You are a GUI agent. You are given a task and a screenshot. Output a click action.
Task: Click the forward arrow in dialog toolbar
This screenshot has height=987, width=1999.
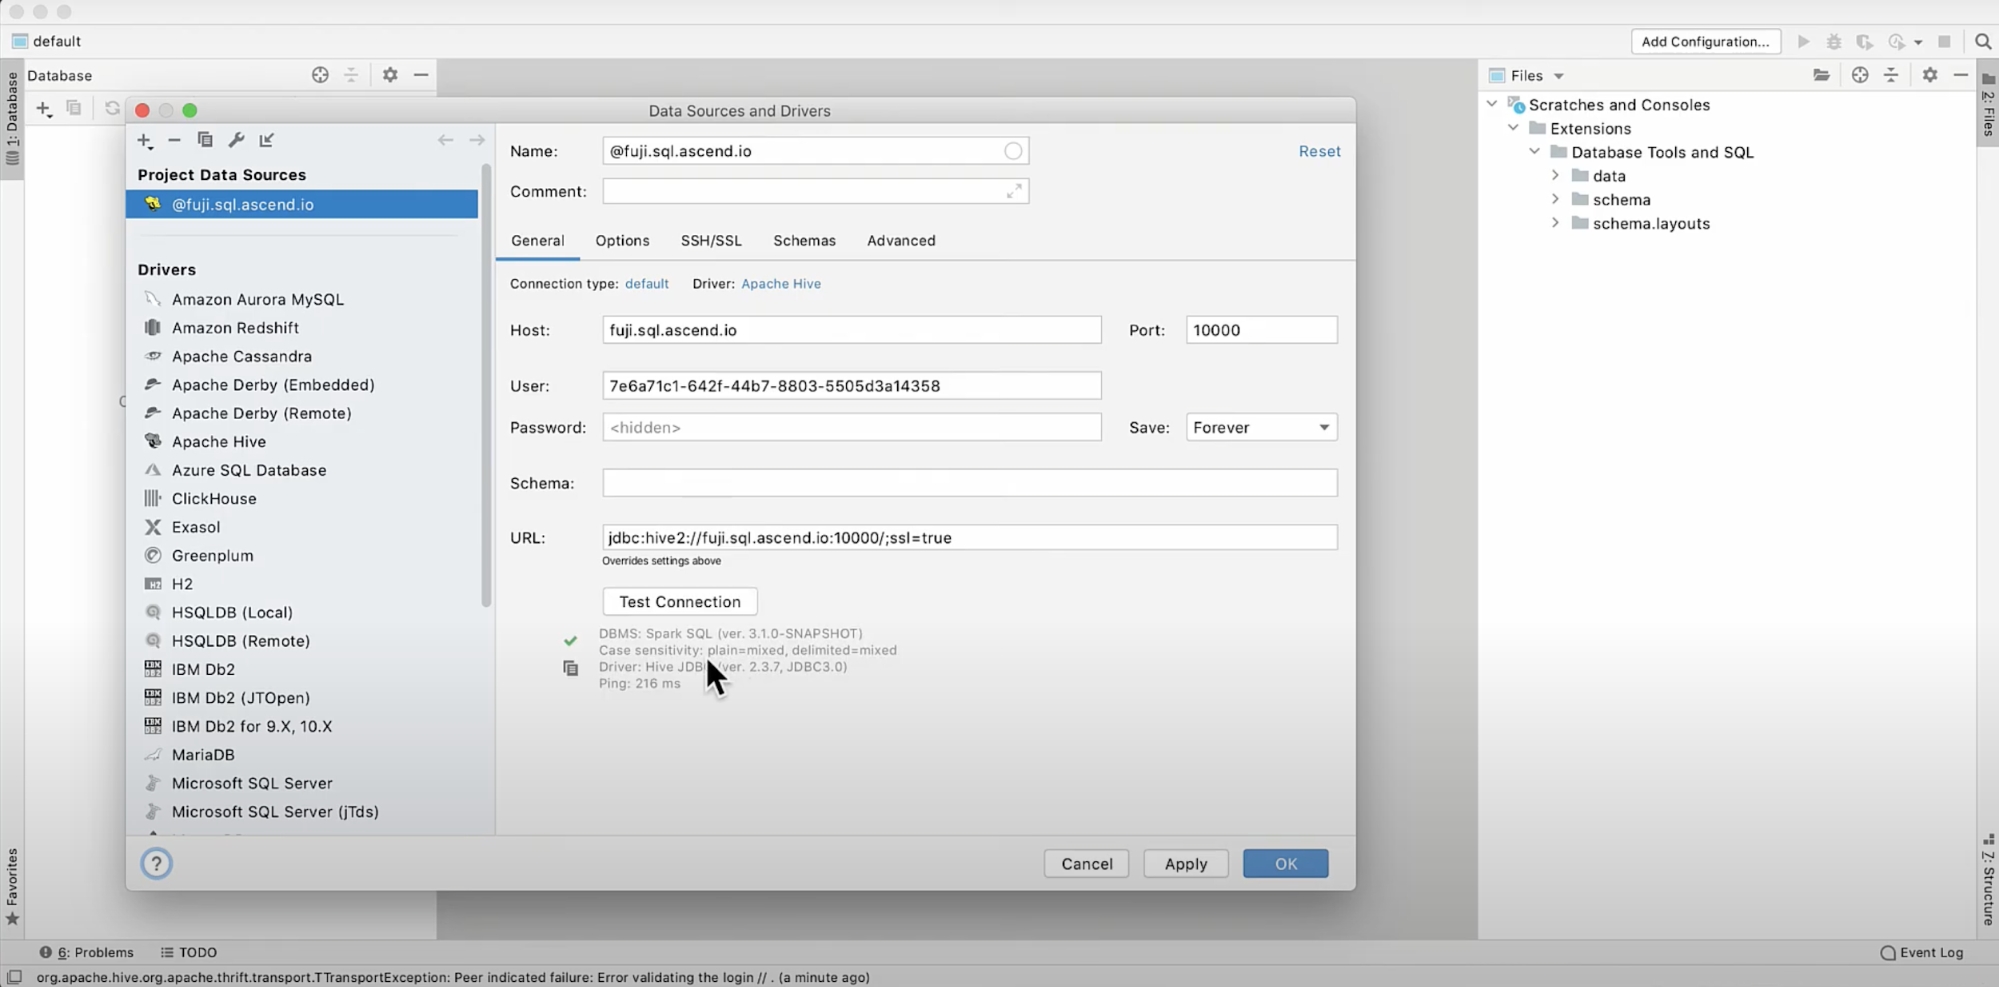tap(477, 140)
